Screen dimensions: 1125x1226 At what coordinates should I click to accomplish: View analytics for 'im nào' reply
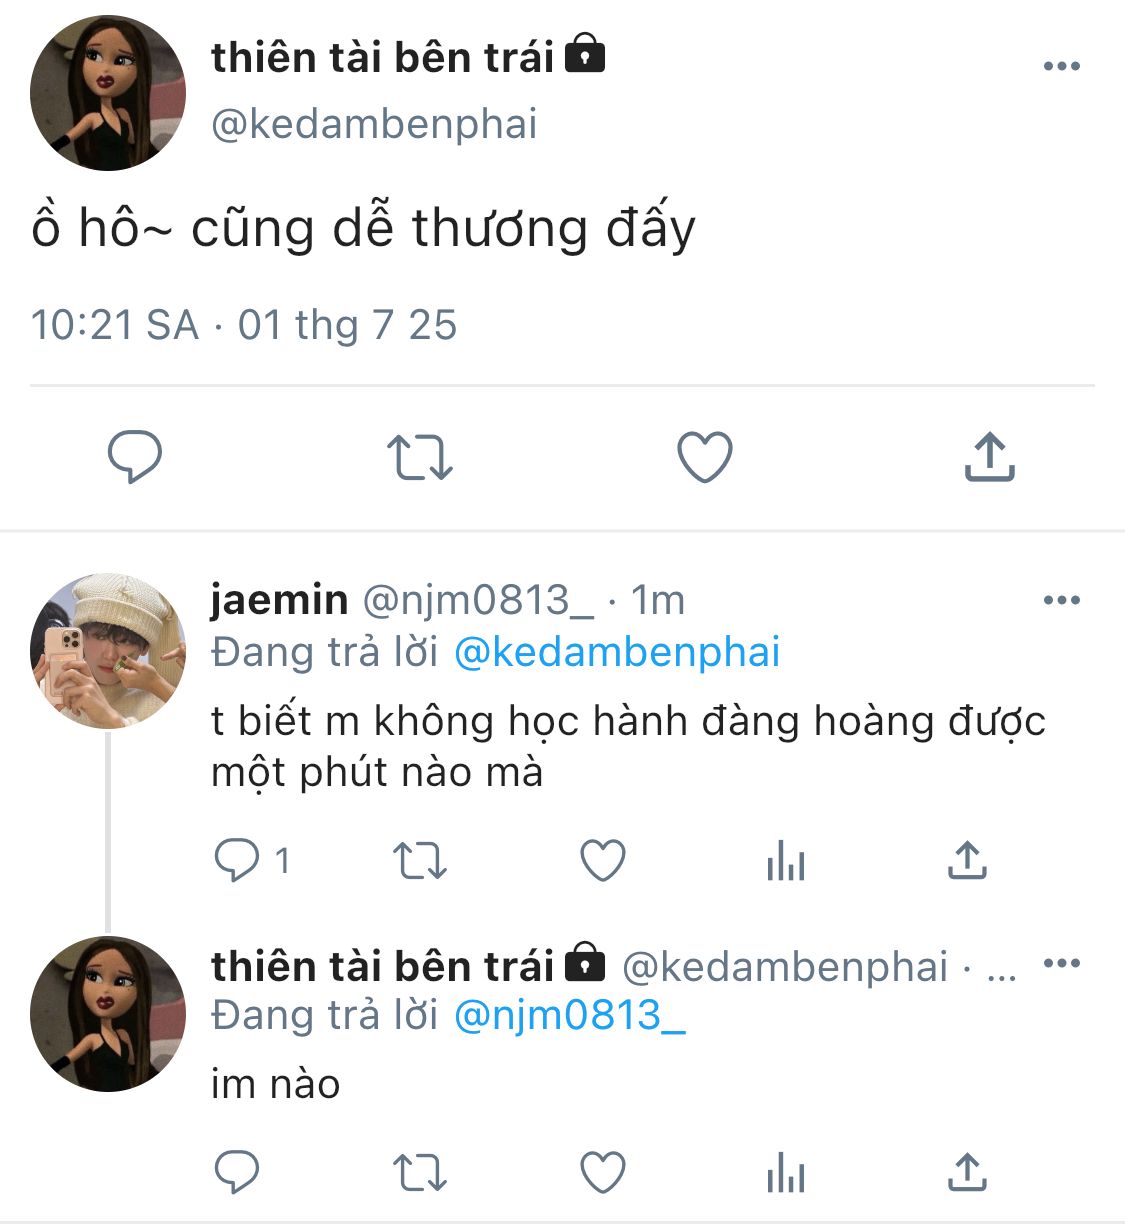point(786,1172)
